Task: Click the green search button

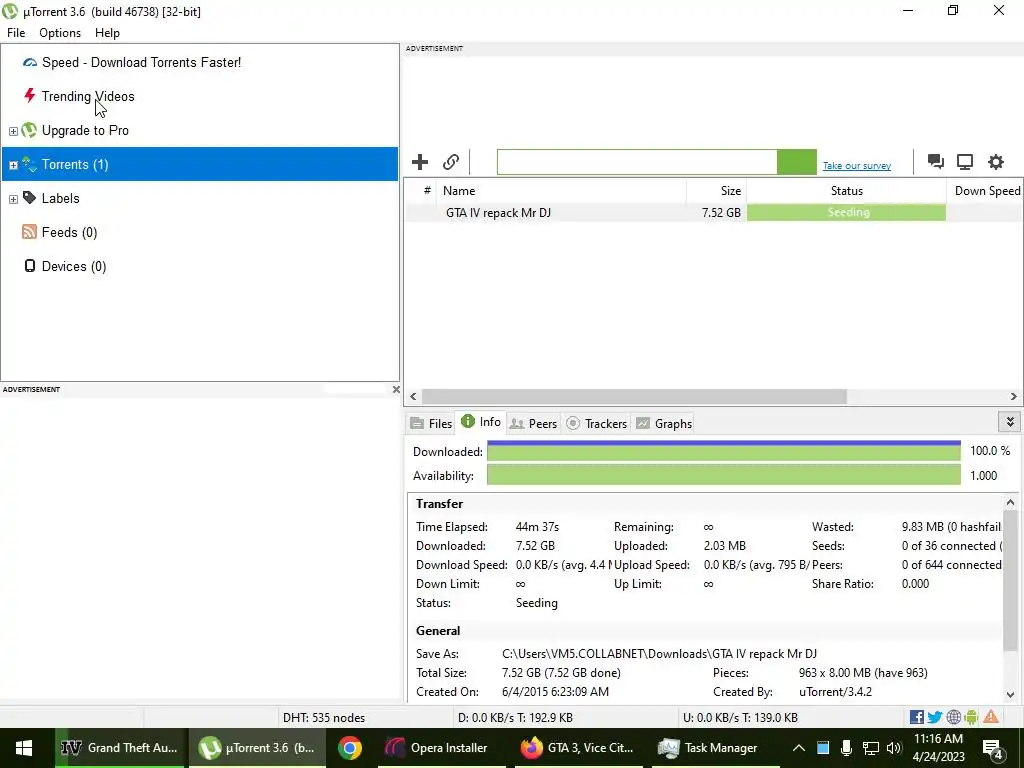Action: click(797, 162)
